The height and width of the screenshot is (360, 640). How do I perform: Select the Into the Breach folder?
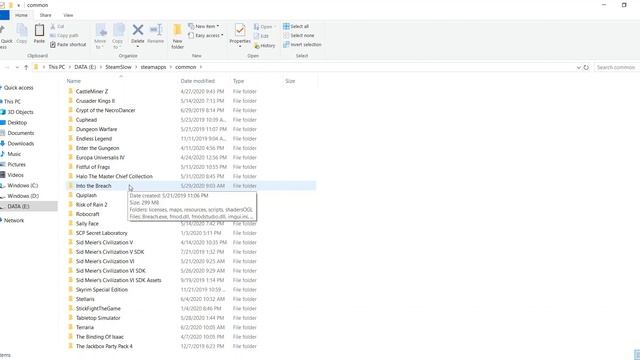tap(93, 186)
